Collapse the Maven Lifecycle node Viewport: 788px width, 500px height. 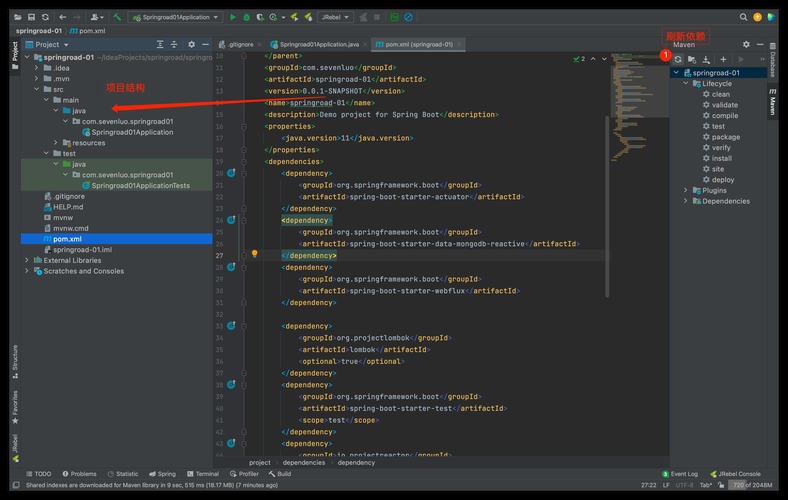[x=686, y=83]
